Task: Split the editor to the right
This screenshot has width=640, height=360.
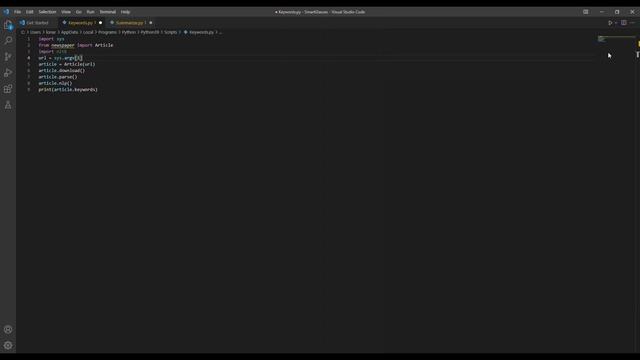Action: click(624, 23)
